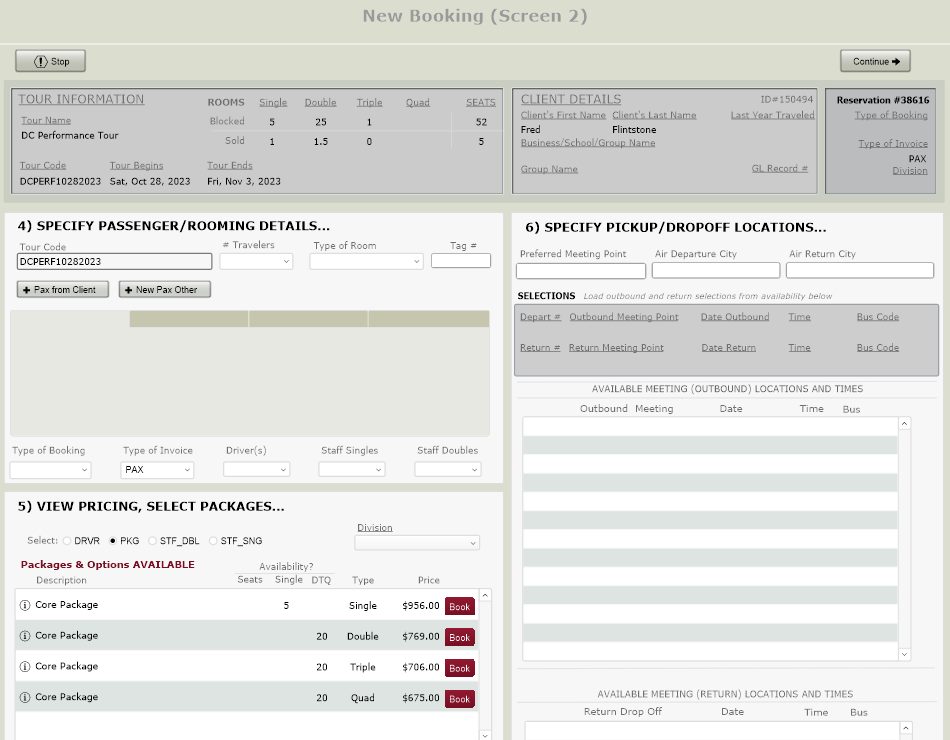The width and height of the screenshot is (950, 740).
Task: Click the Tour Name label link
Action: point(46,121)
